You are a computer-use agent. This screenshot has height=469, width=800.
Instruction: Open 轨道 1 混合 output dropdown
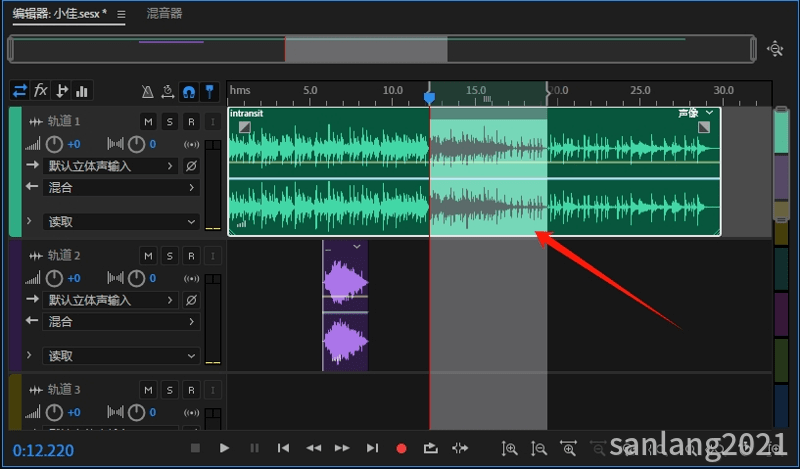[x=121, y=188]
